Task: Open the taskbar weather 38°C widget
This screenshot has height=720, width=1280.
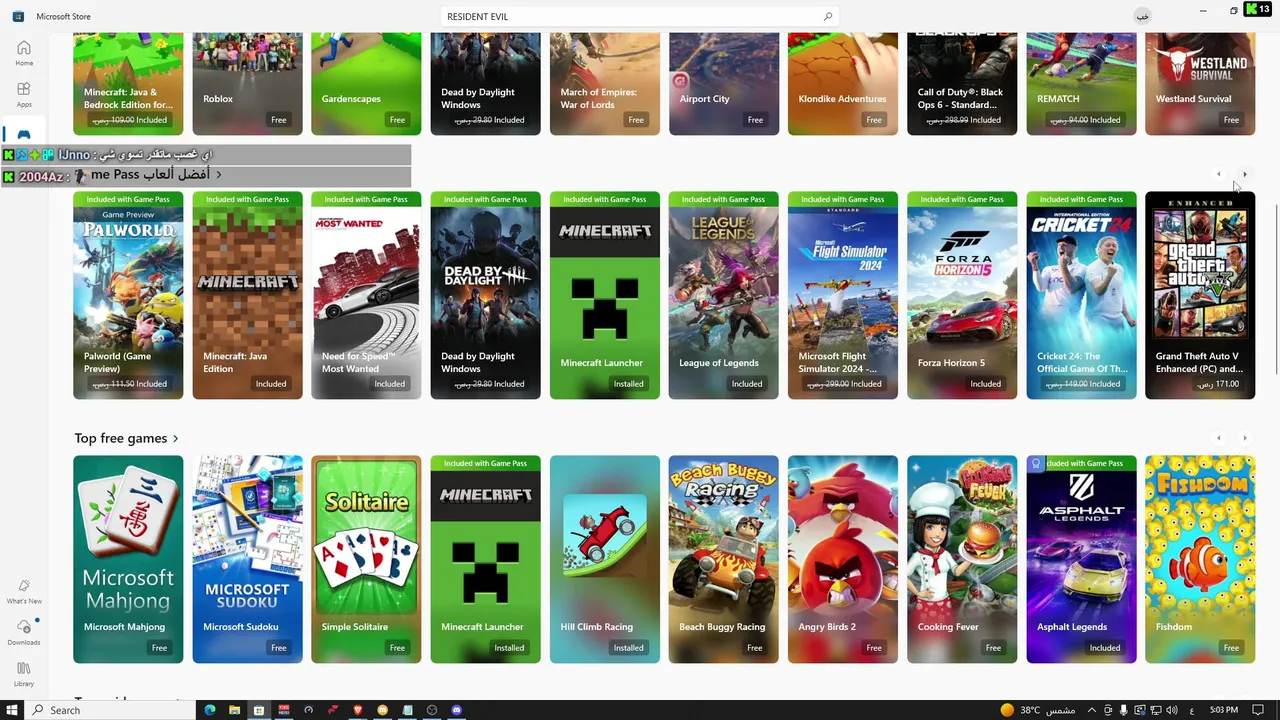Action: coord(1037,710)
